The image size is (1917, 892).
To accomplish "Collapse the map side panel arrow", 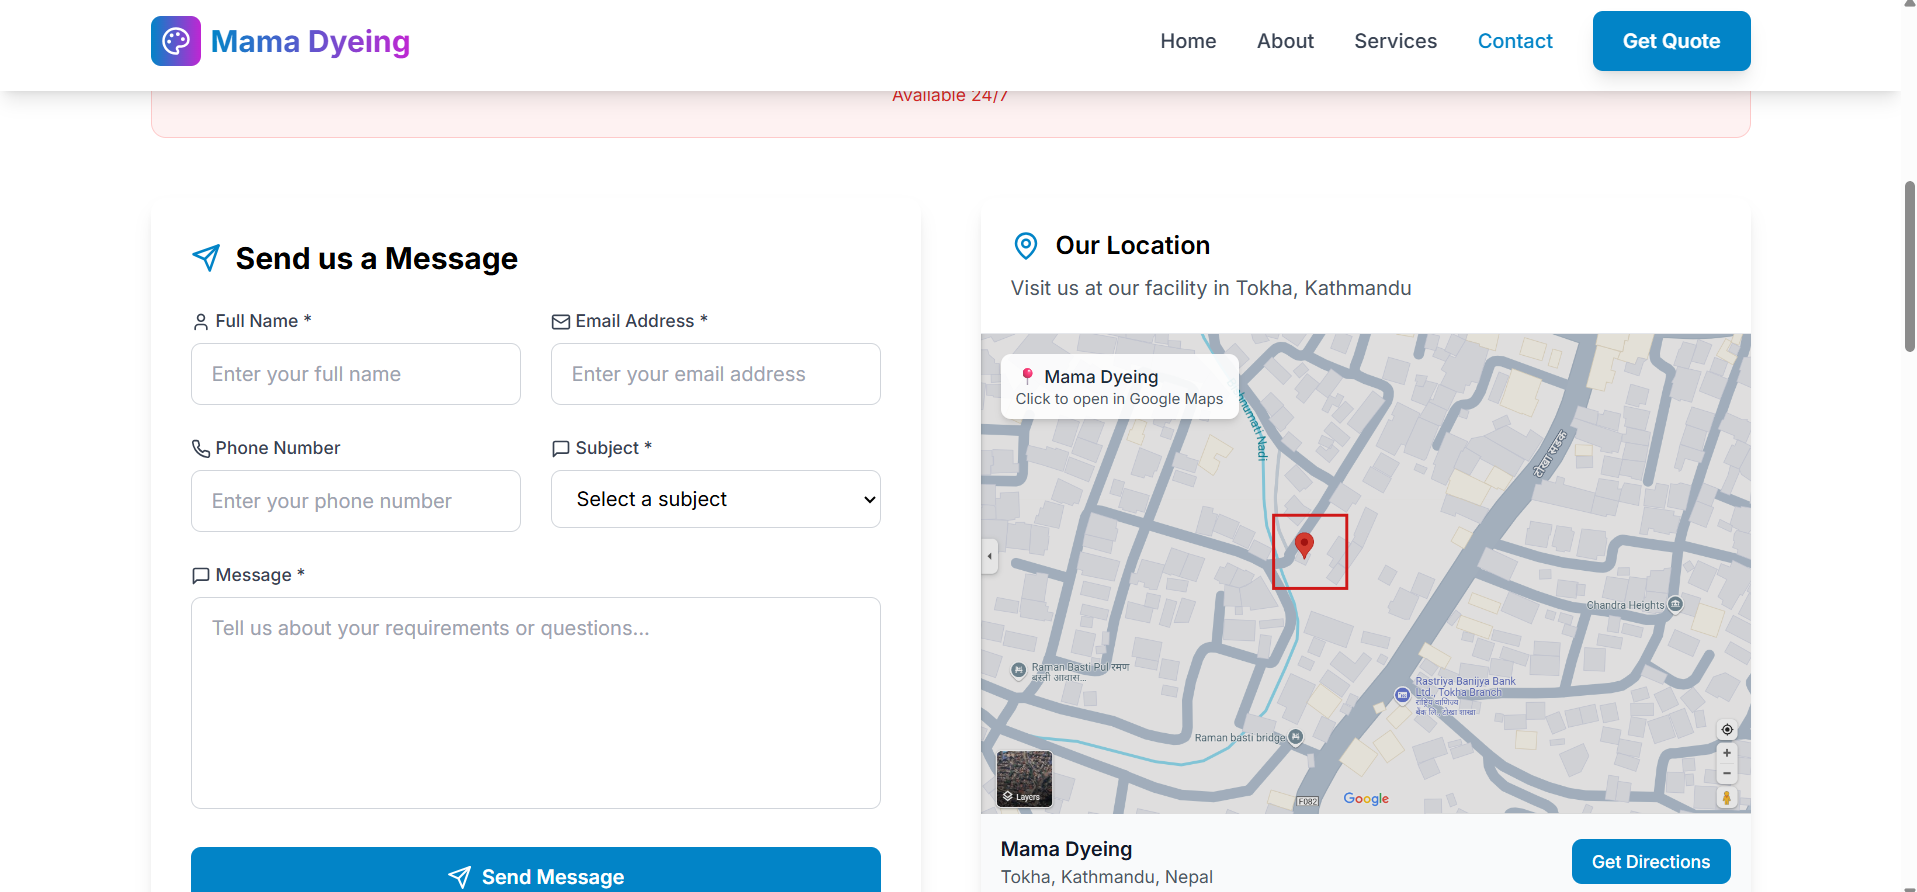I will point(990,556).
